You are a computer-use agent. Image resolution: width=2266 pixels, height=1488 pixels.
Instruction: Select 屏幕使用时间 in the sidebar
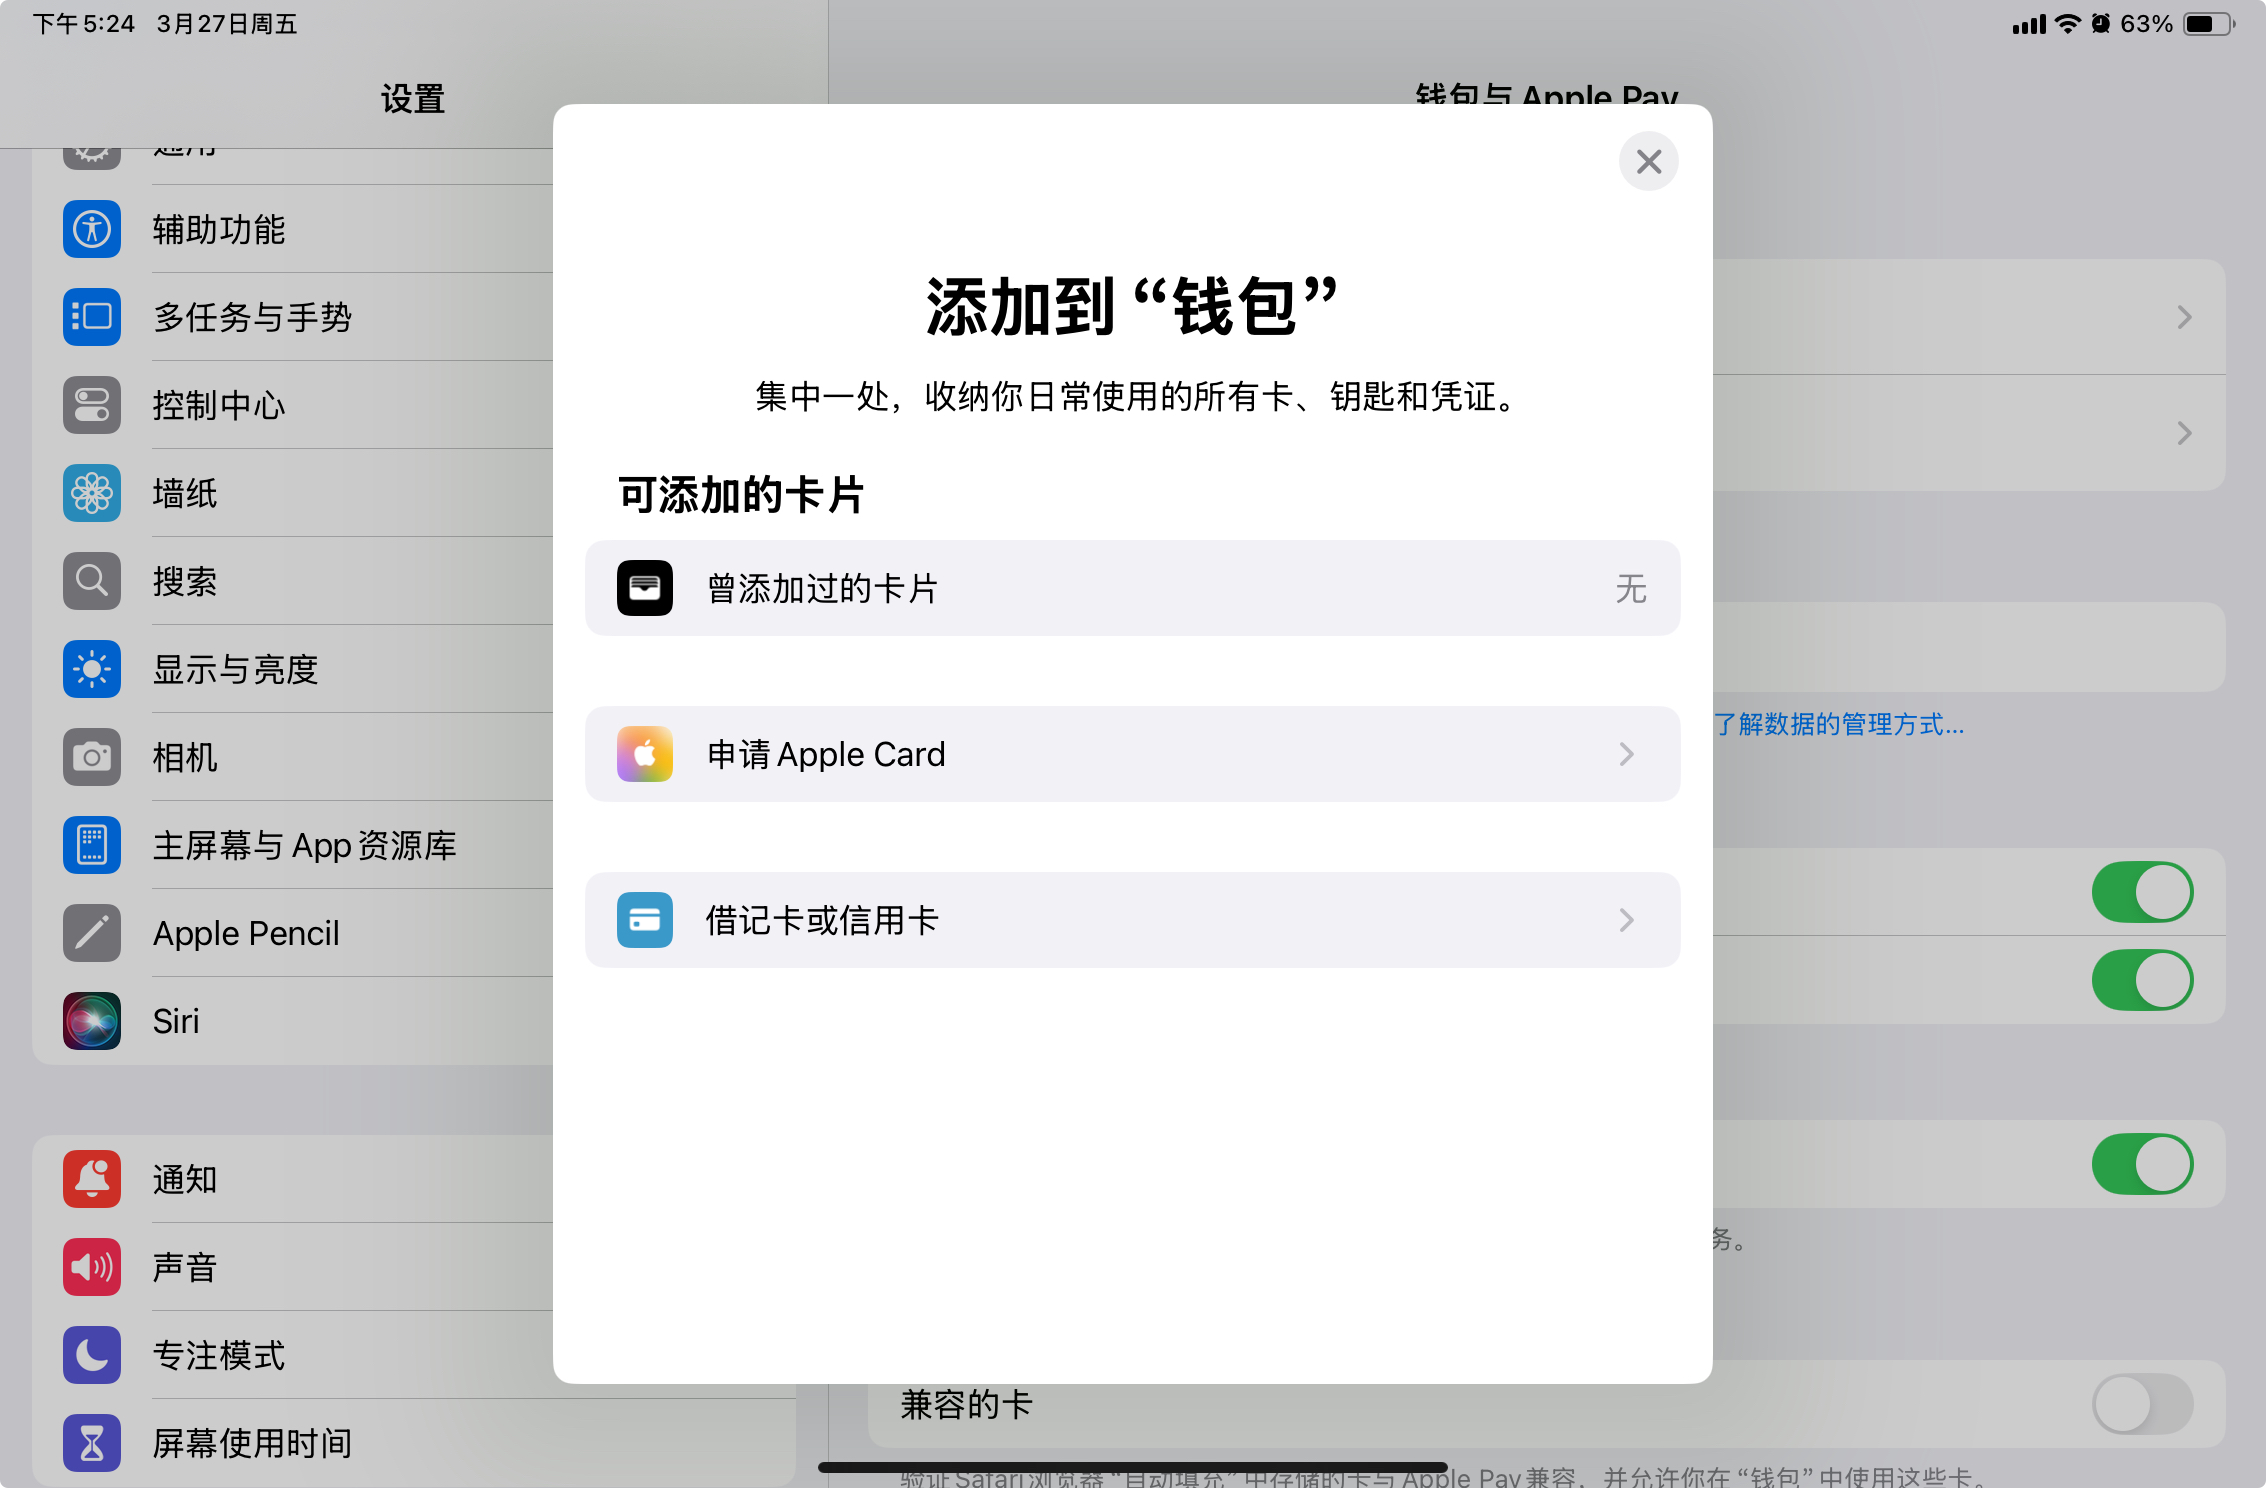91,1444
